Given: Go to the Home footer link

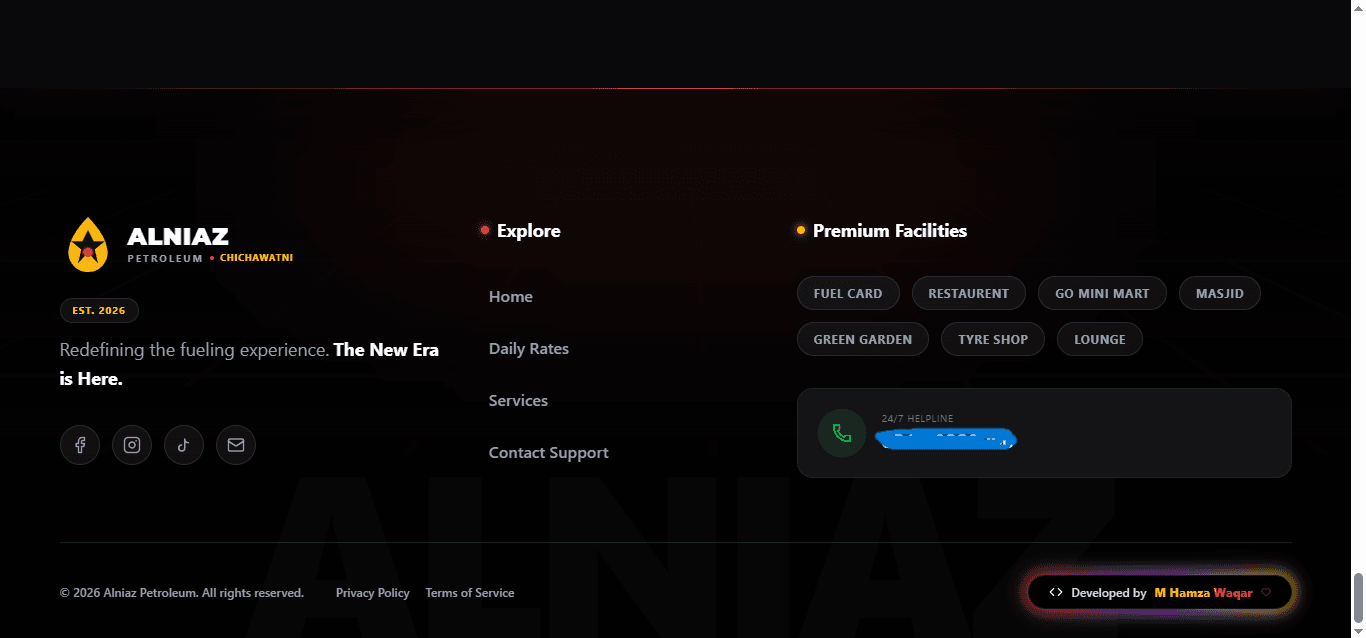Looking at the screenshot, I should point(511,297).
